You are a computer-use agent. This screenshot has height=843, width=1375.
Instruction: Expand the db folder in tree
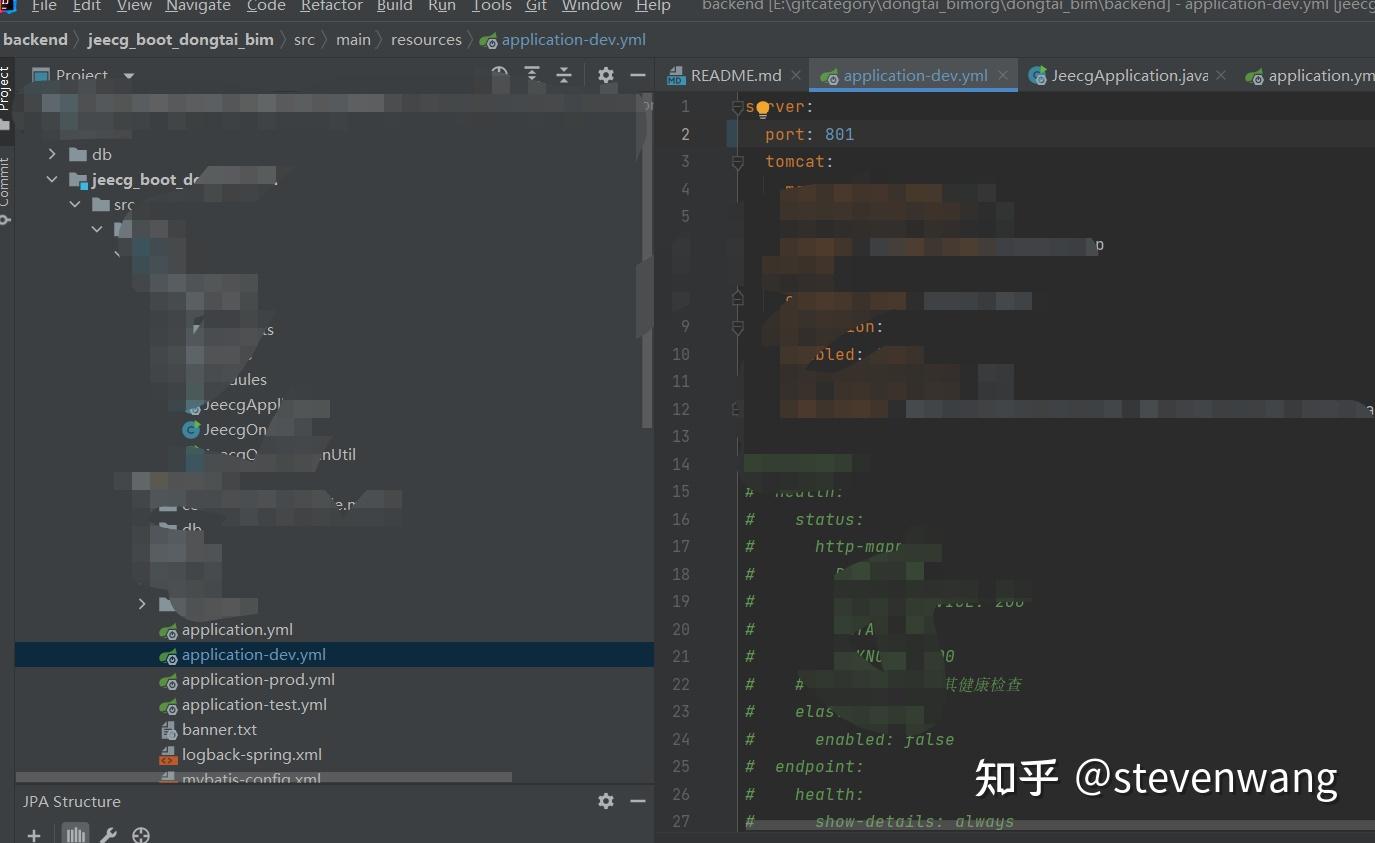click(x=53, y=154)
